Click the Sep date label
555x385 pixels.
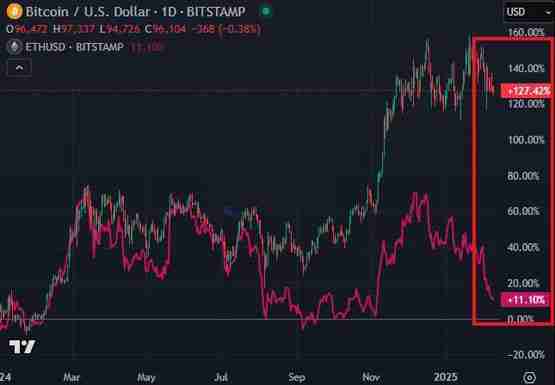[x=297, y=378]
